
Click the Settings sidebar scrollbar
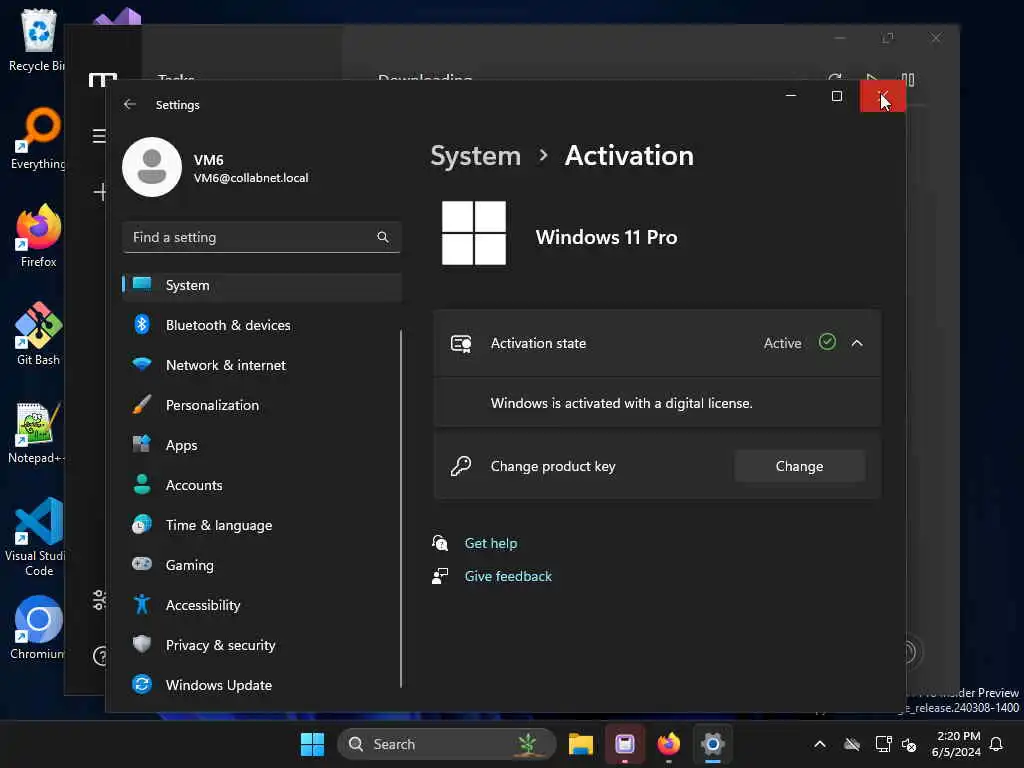tap(401, 509)
